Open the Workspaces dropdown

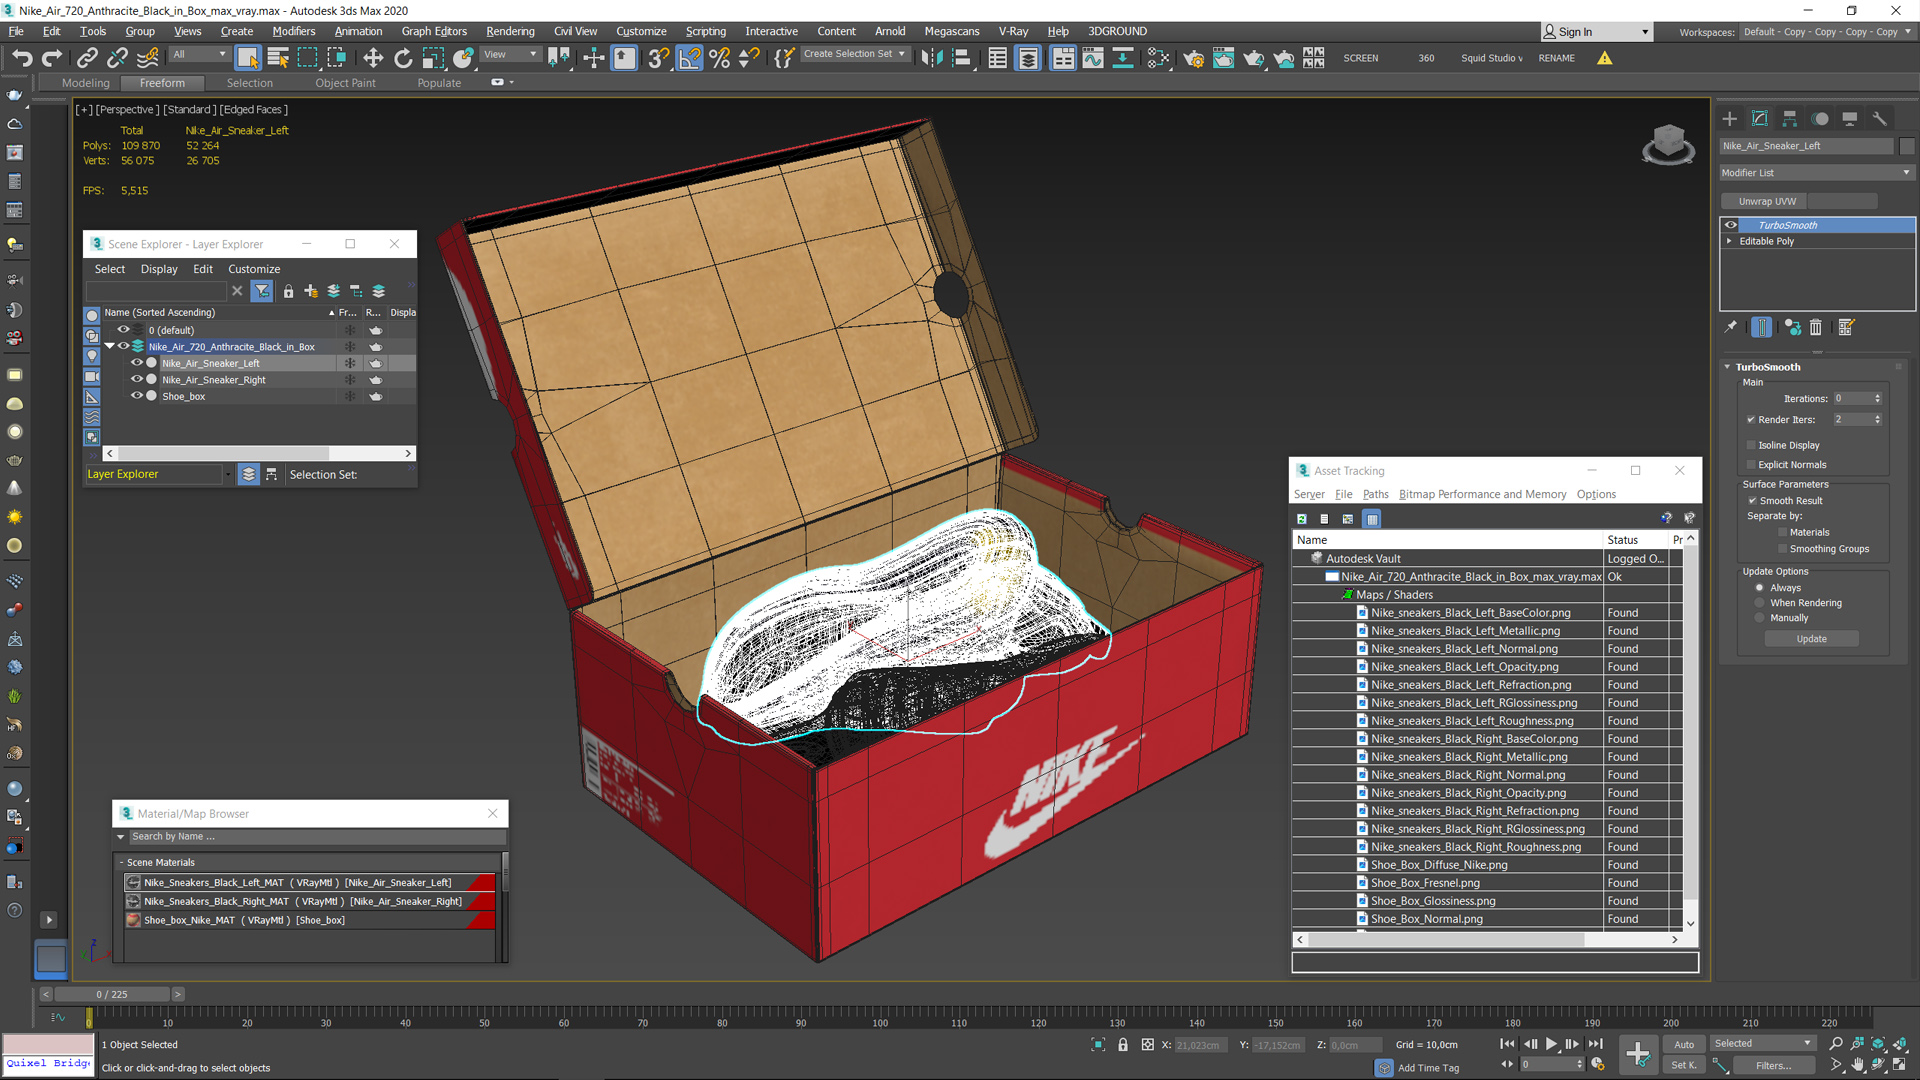pos(1826,32)
